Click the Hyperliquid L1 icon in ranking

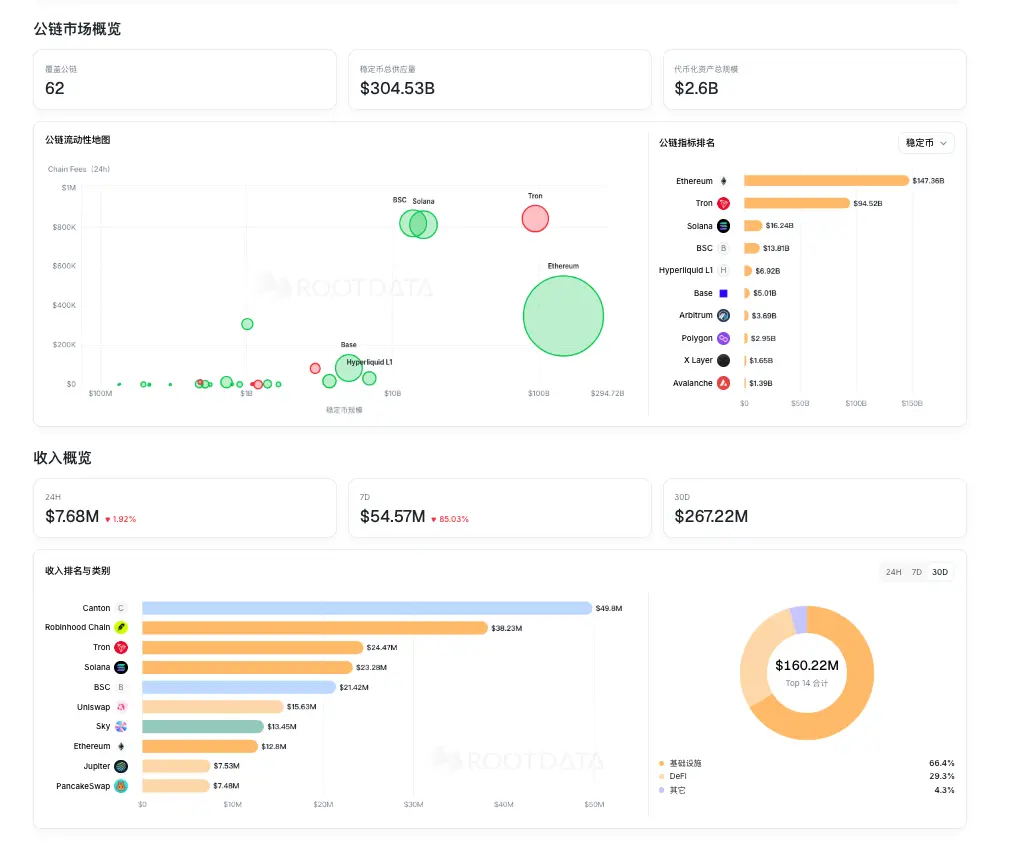[x=724, y=270]
